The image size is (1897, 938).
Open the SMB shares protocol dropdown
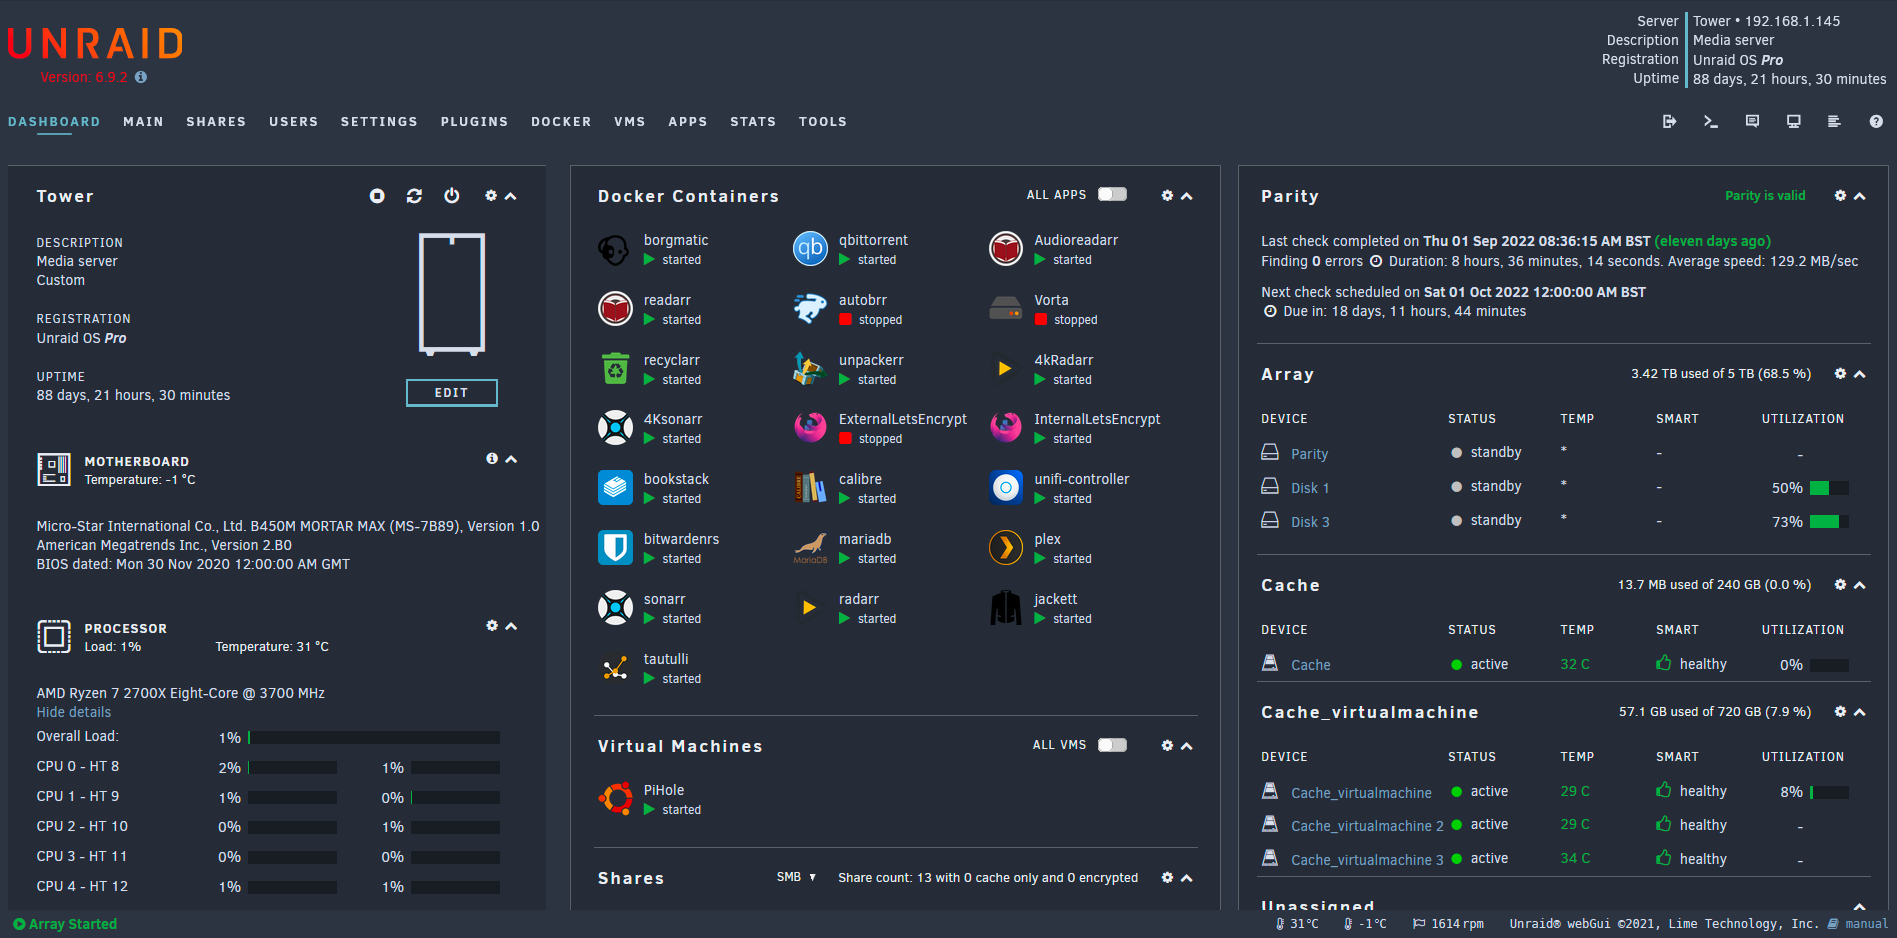(x=796, y=877)
